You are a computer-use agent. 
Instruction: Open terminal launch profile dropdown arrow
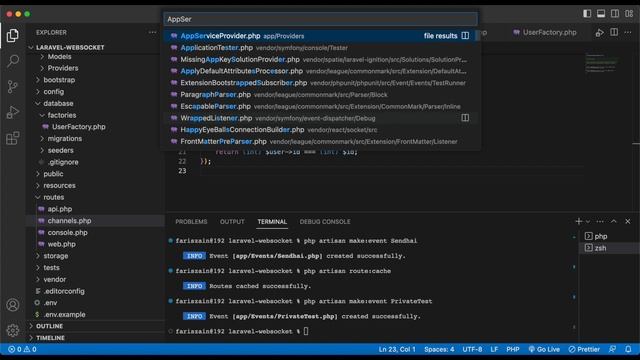click(588, 221)
